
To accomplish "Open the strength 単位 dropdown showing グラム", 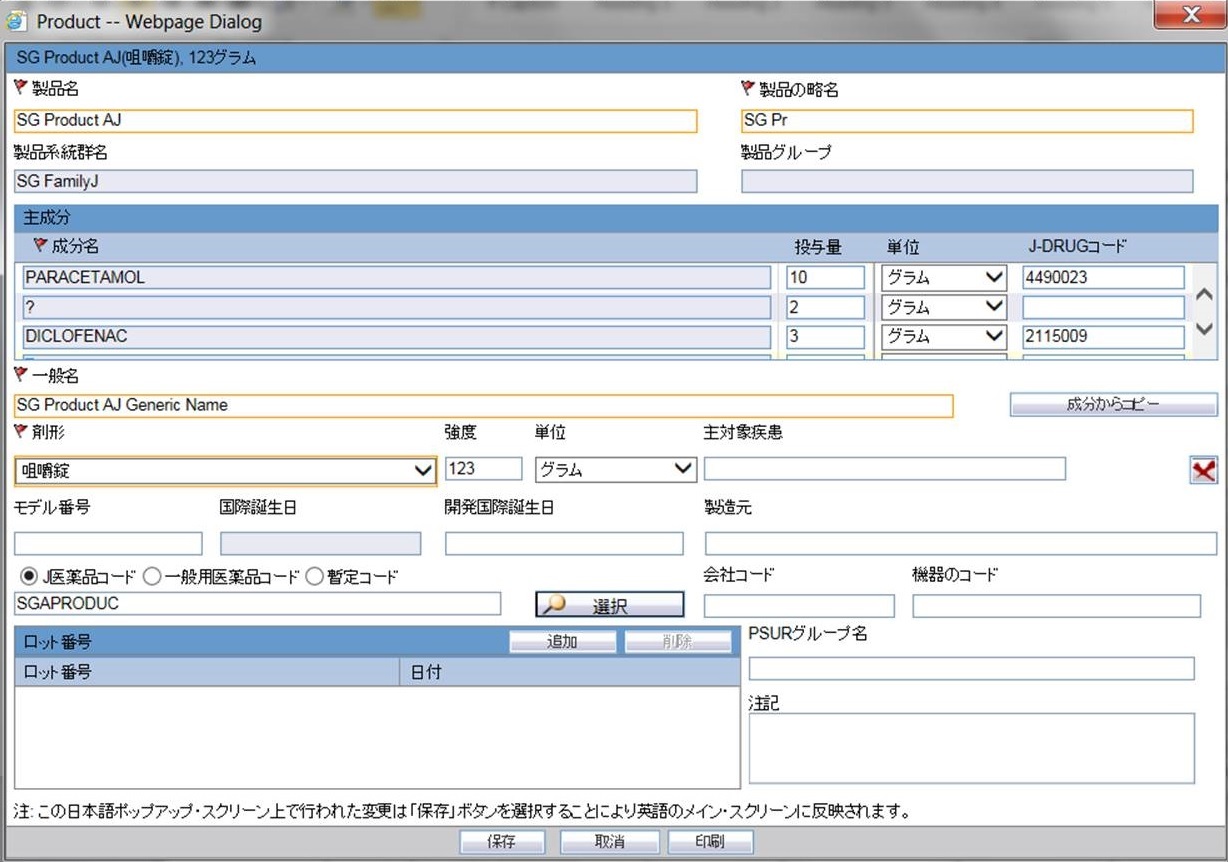I will click(x=615, y=469).
